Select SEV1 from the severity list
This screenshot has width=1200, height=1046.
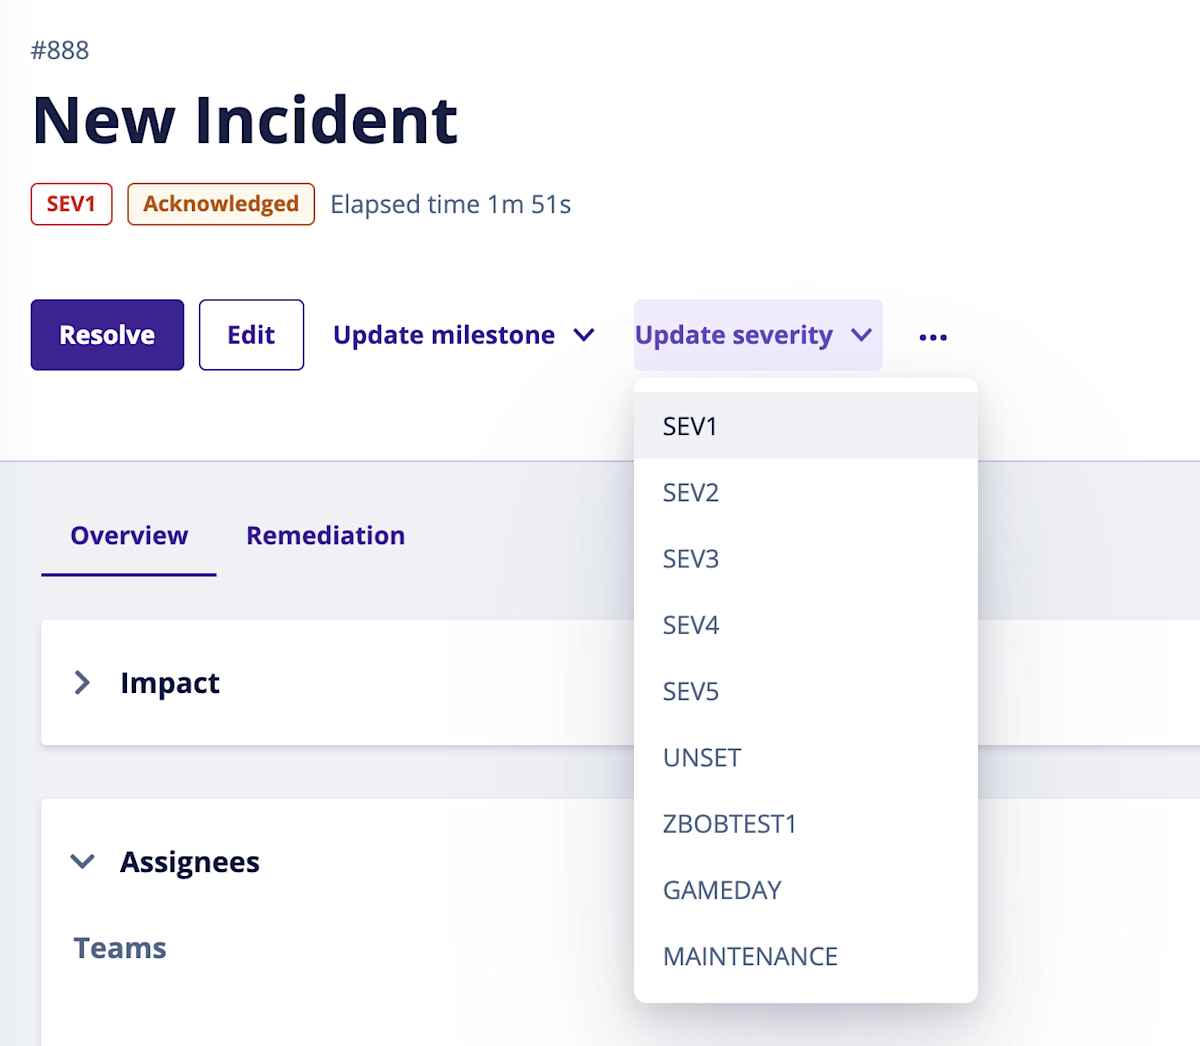point(690,425)
